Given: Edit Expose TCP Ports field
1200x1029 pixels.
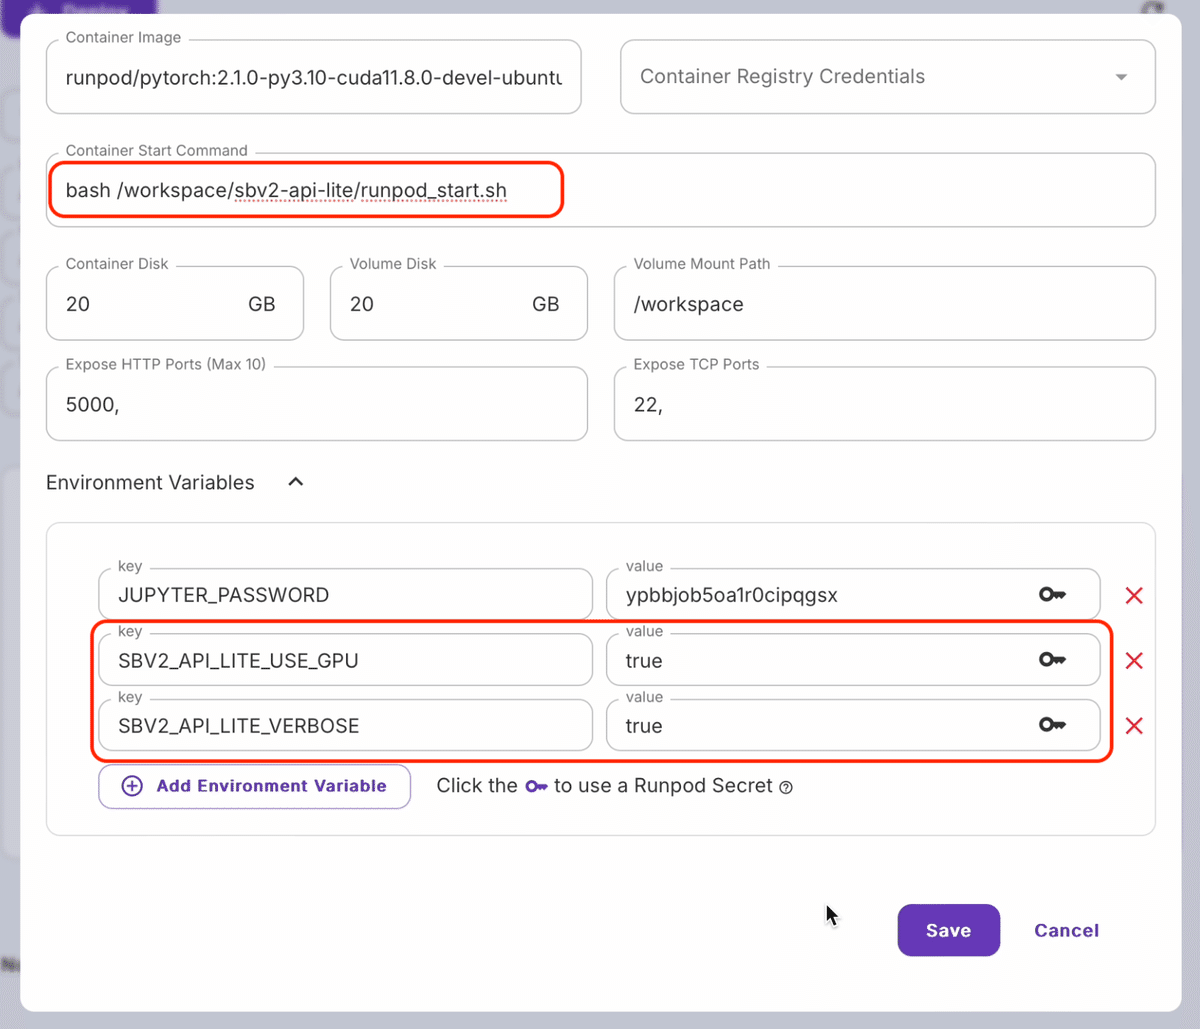Looking at the screenshot, I should pyautogui.click(x=885, y=404).
